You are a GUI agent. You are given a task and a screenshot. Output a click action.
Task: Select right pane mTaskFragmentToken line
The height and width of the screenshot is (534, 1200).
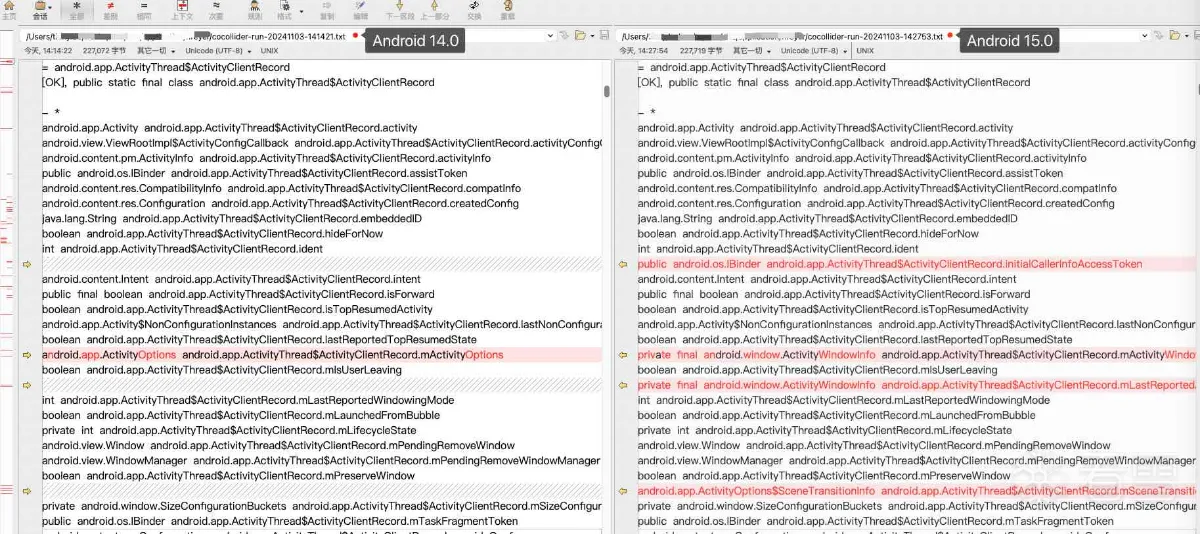click(x=917, y=521)
